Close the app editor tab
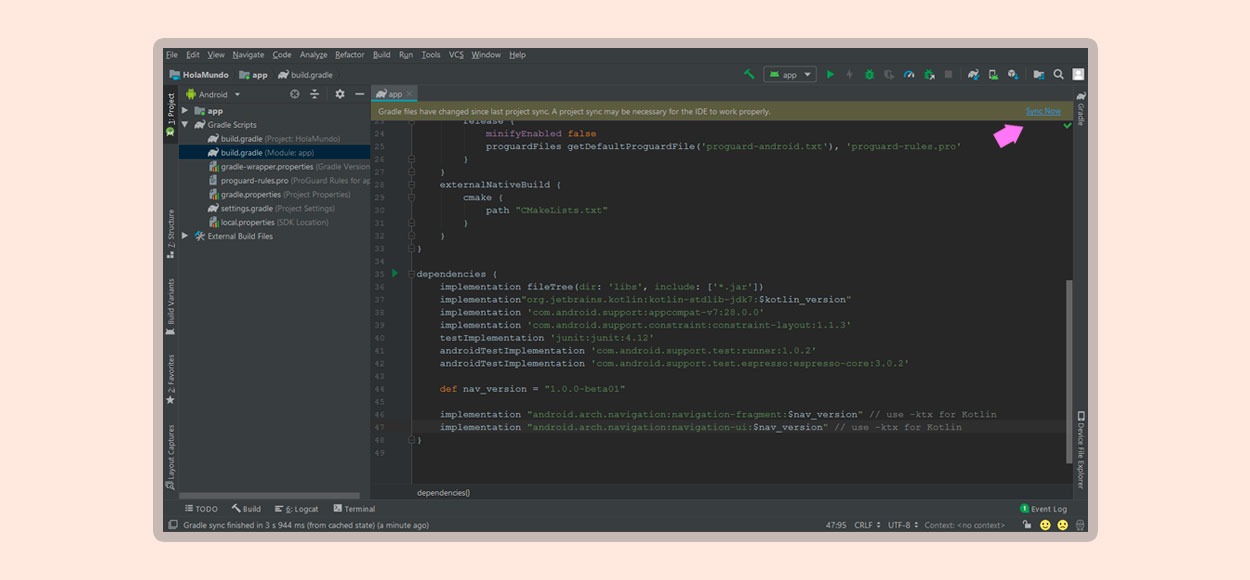The width and height of the screenshot is (1250, 580). click(x=410, y=94)
